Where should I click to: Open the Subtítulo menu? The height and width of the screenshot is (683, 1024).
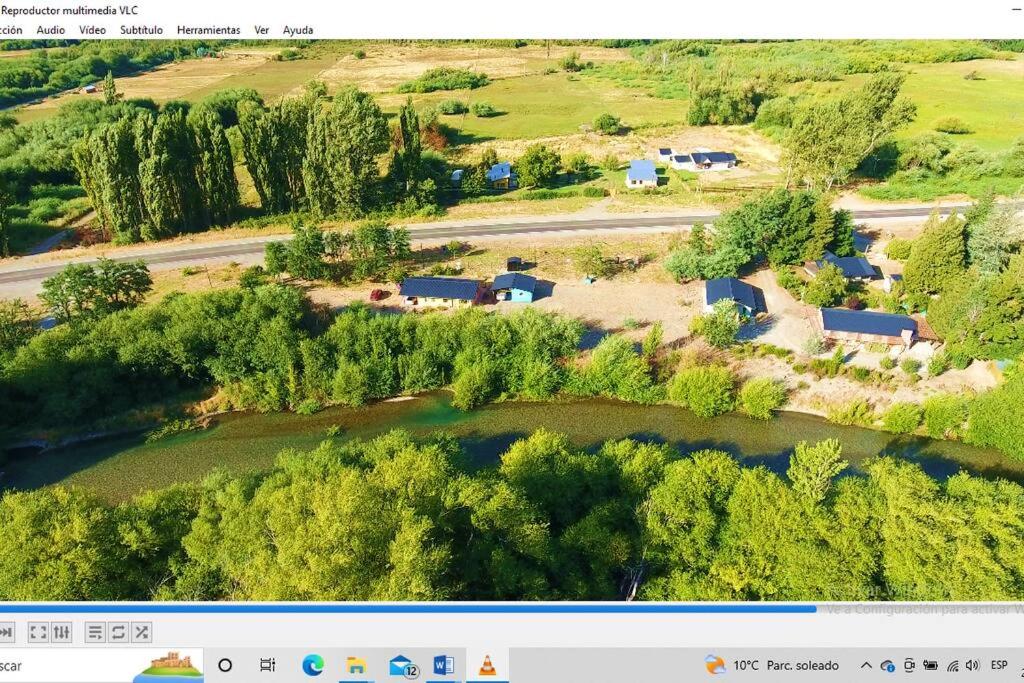click(141, 30)
